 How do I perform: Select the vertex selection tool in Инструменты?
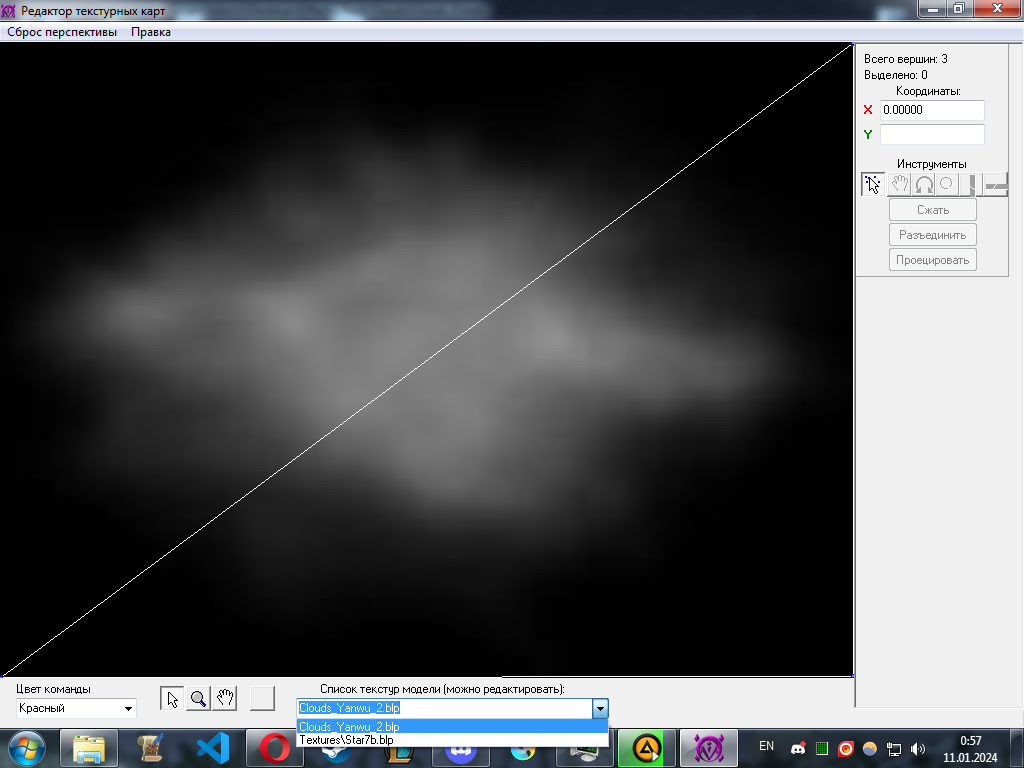point(872,185)
